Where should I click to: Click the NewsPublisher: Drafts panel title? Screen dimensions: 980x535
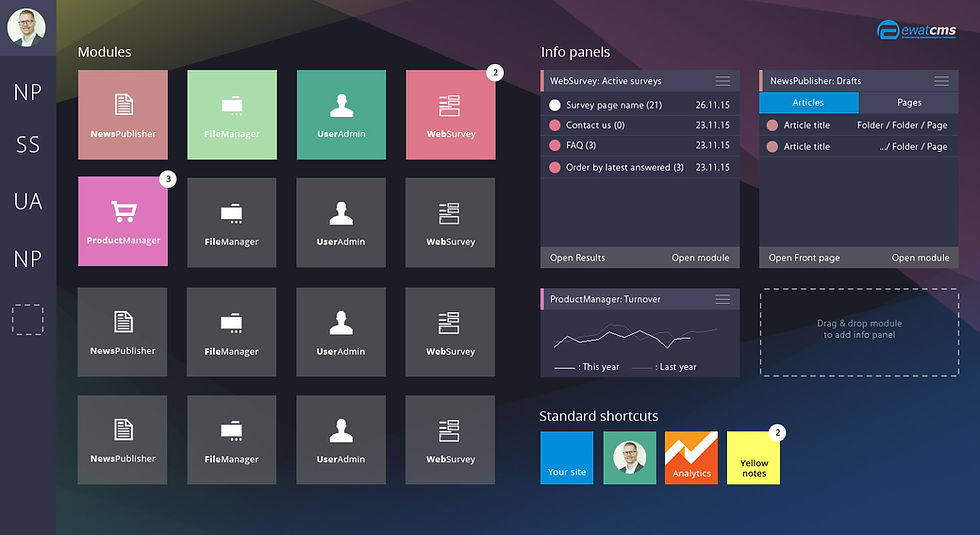coord(815,81)
